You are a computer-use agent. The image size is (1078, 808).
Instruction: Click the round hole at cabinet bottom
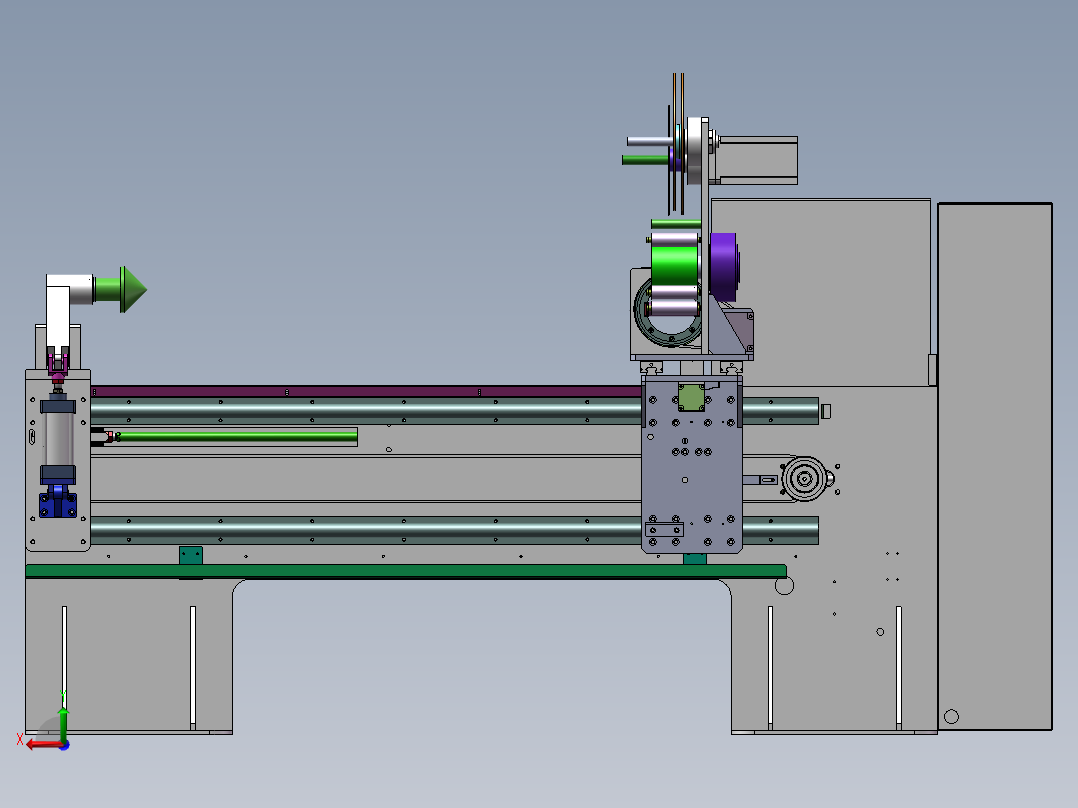pyautogui.click(x=952, y=717)
